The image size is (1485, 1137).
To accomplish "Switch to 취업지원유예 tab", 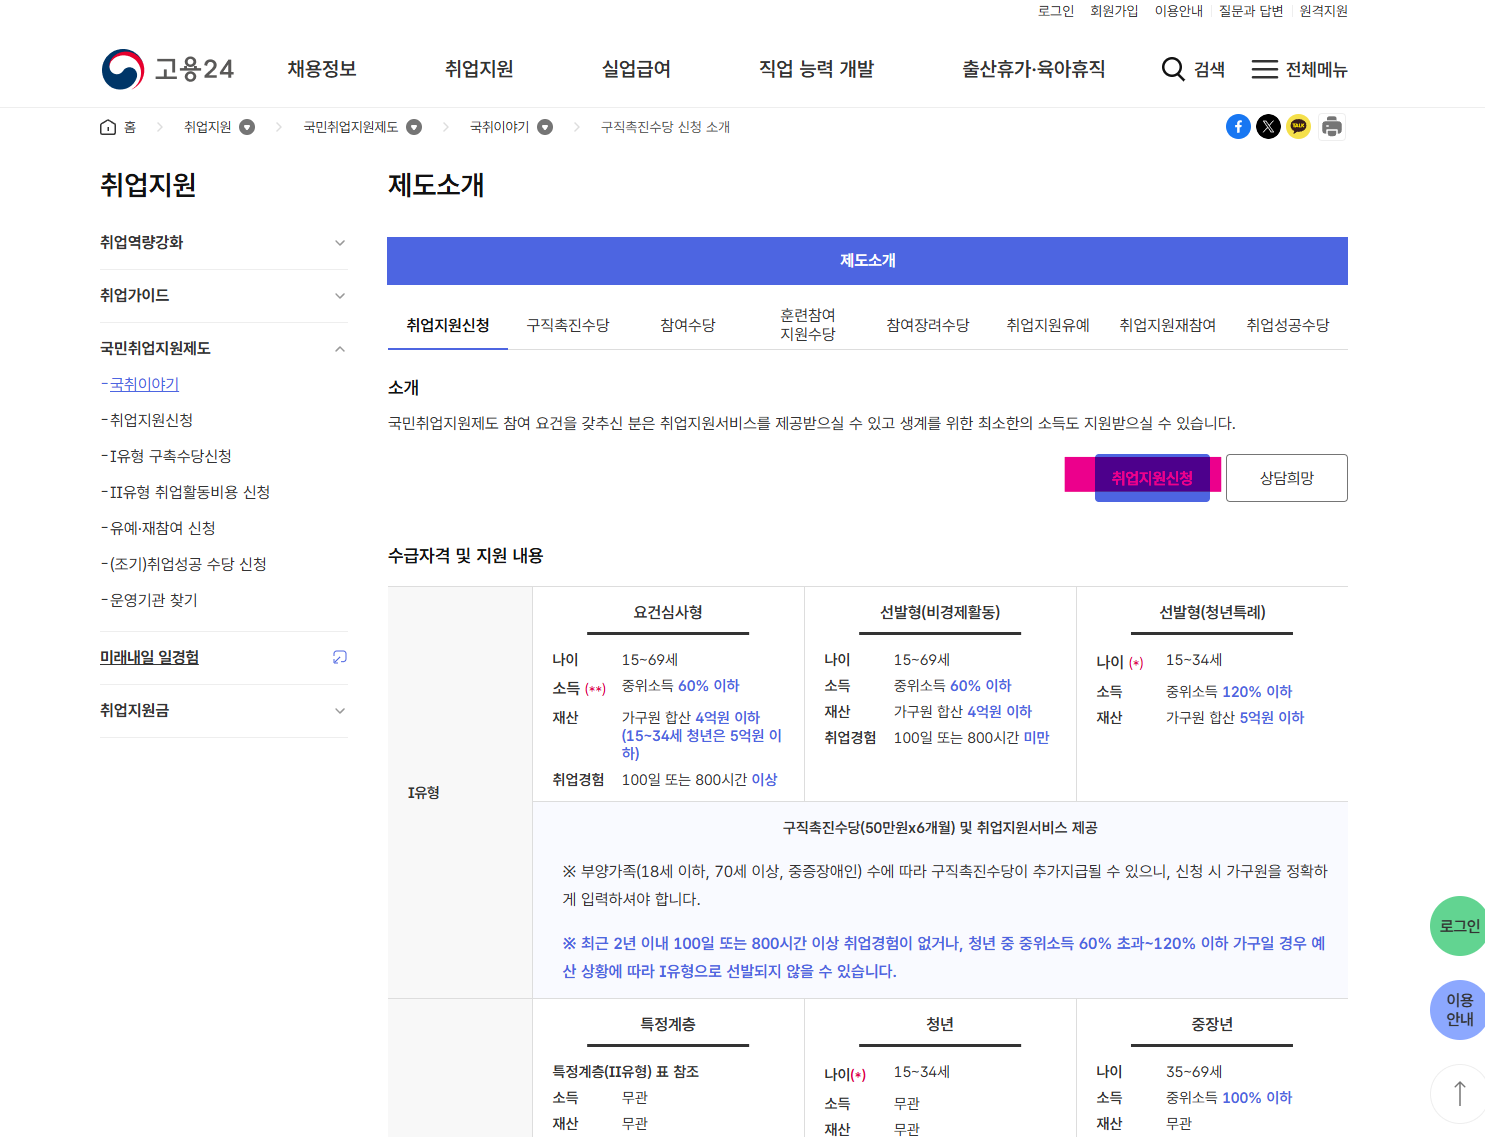I will [1048, 325].
